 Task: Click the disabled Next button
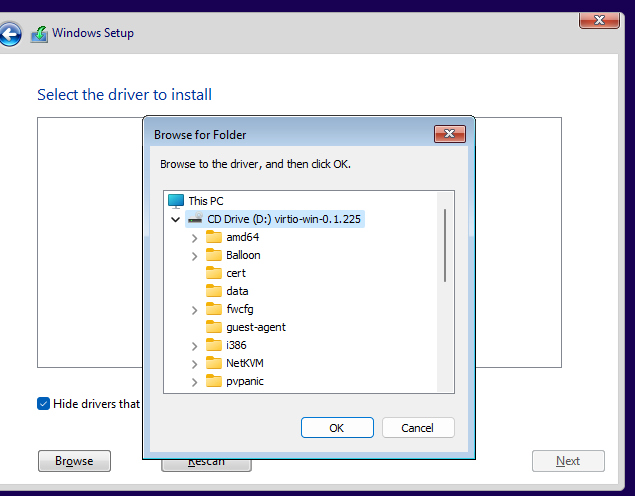tap(568, 461)
